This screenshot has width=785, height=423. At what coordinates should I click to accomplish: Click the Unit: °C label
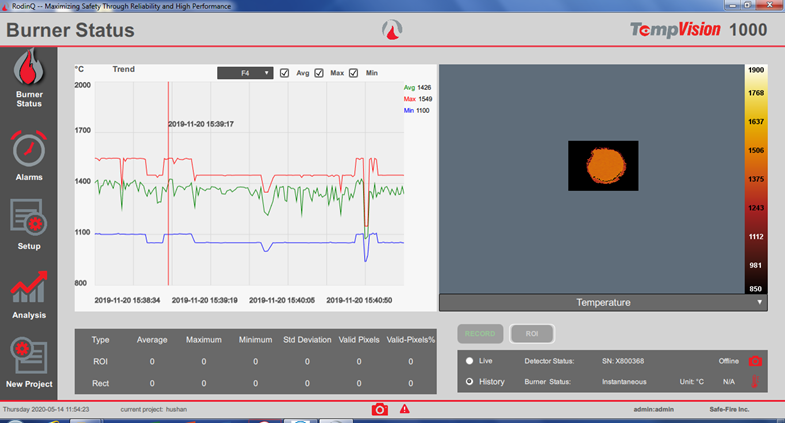(x=691, y=381)
